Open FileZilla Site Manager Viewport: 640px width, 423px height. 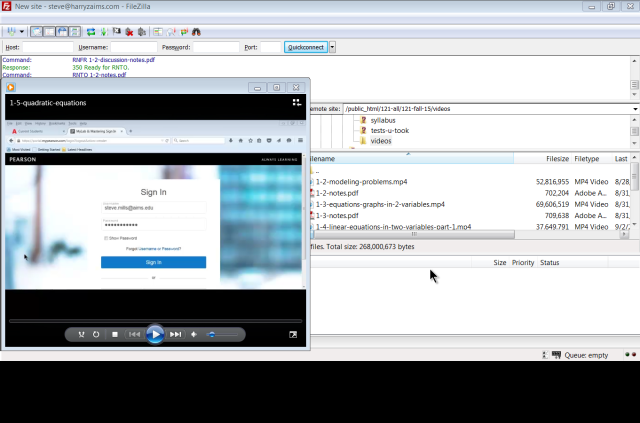click(x=11, y=32)
